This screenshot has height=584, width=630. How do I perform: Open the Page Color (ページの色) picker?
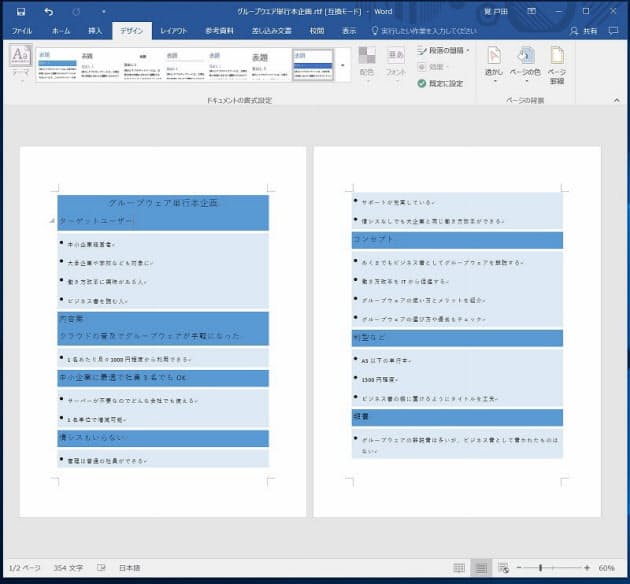click(x=526, y=62)
